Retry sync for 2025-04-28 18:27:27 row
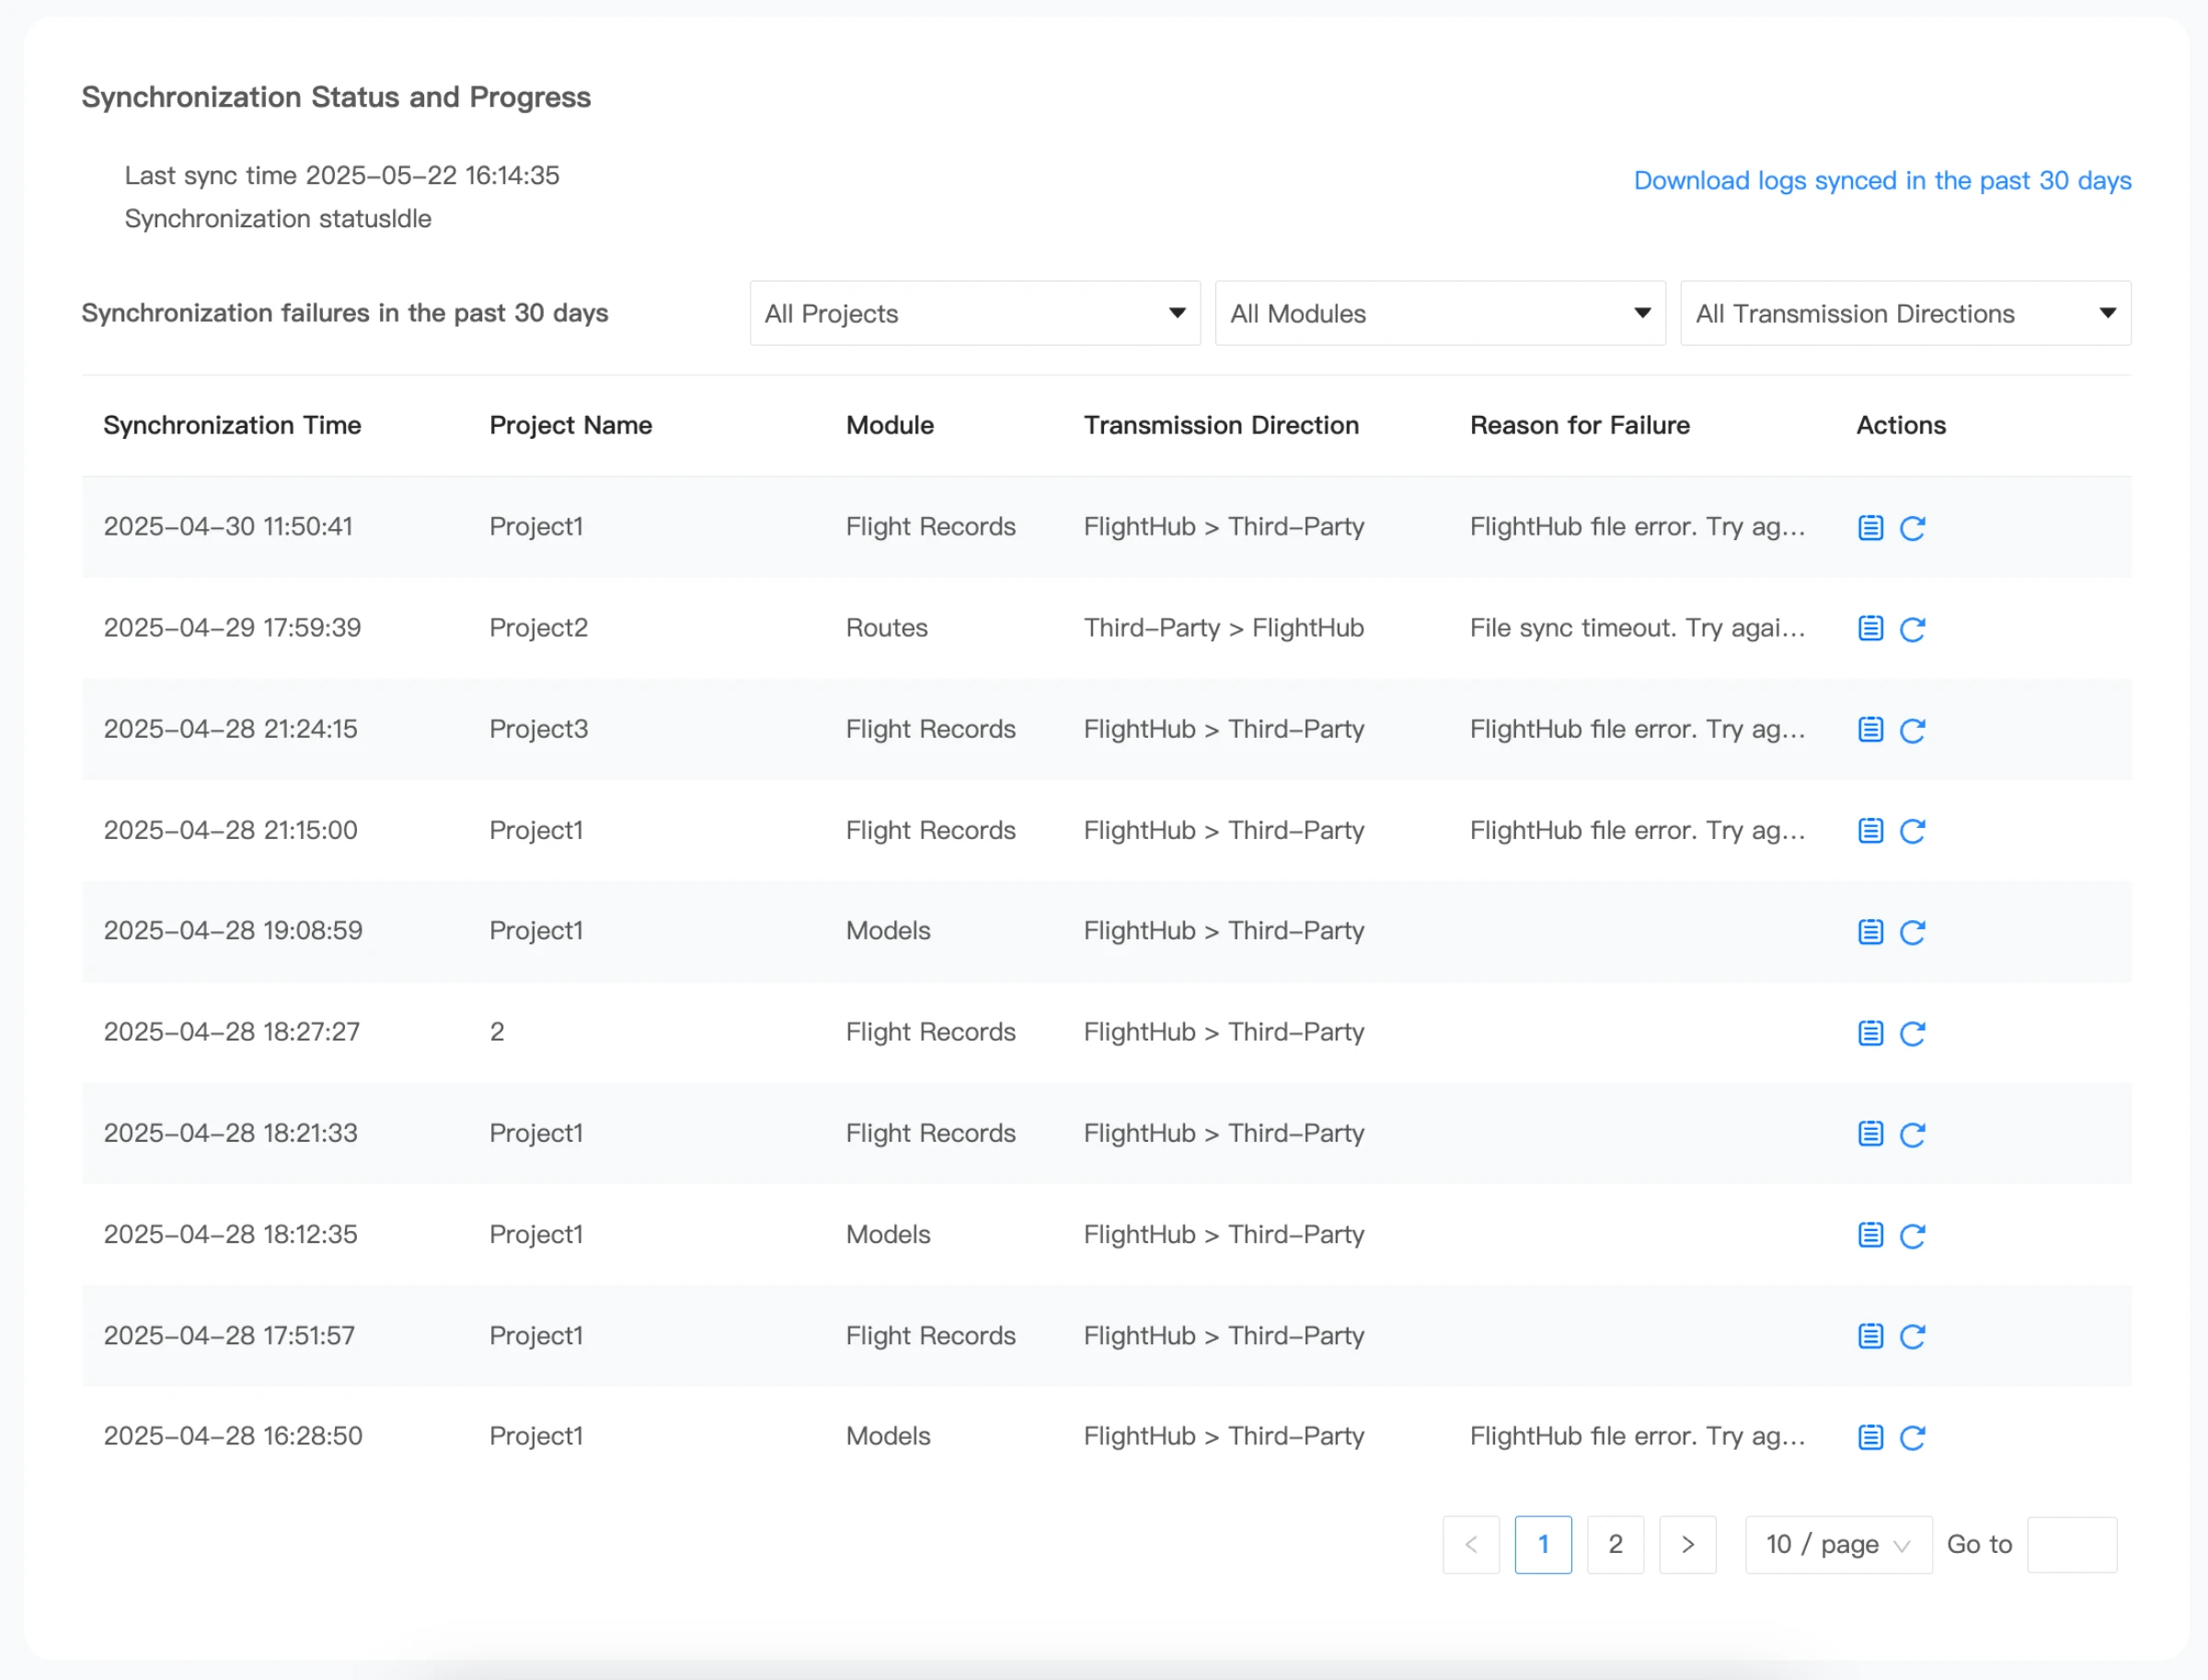Viewport: 2208px width, 1680px height. 1912,1033
